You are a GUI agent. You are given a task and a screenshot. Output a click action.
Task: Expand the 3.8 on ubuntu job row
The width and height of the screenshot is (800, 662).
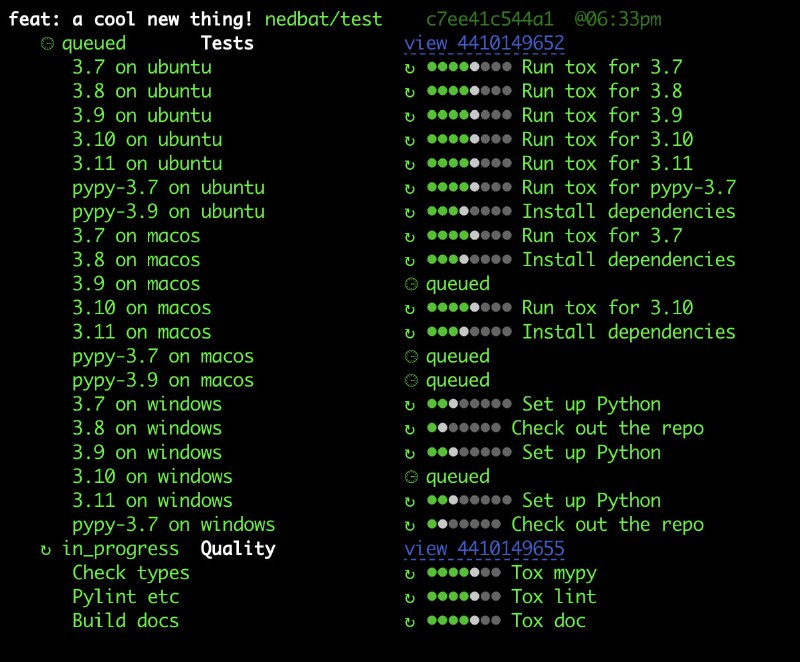tap(140, 91)
